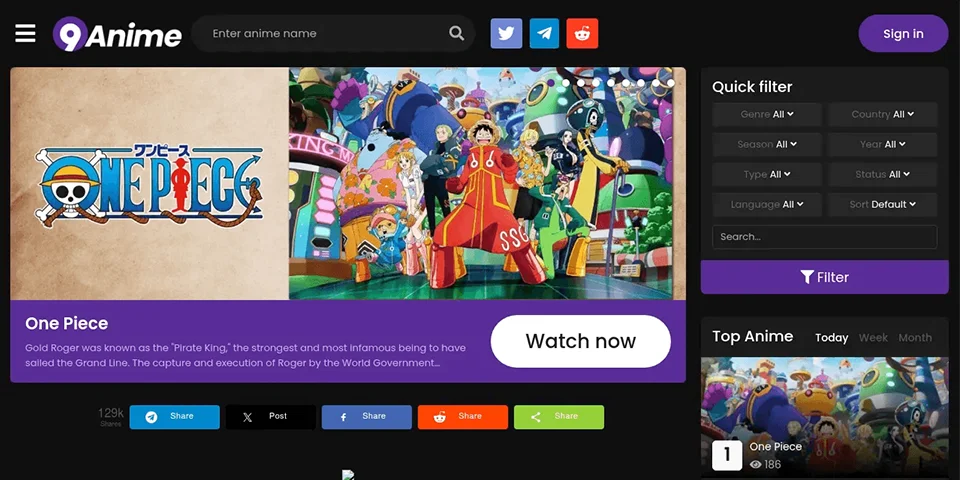The width and height of the screenshot is (960, 480).
Task: Go to the 9Anime logo homepage
Action: (x=117, y=34)
